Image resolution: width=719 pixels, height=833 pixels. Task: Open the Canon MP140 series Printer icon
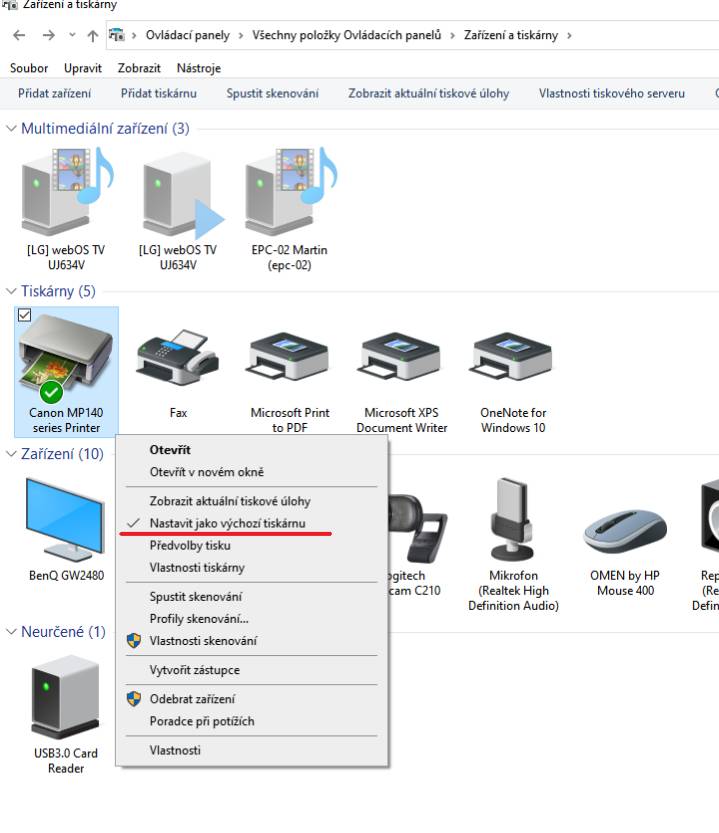pos(66,357)
